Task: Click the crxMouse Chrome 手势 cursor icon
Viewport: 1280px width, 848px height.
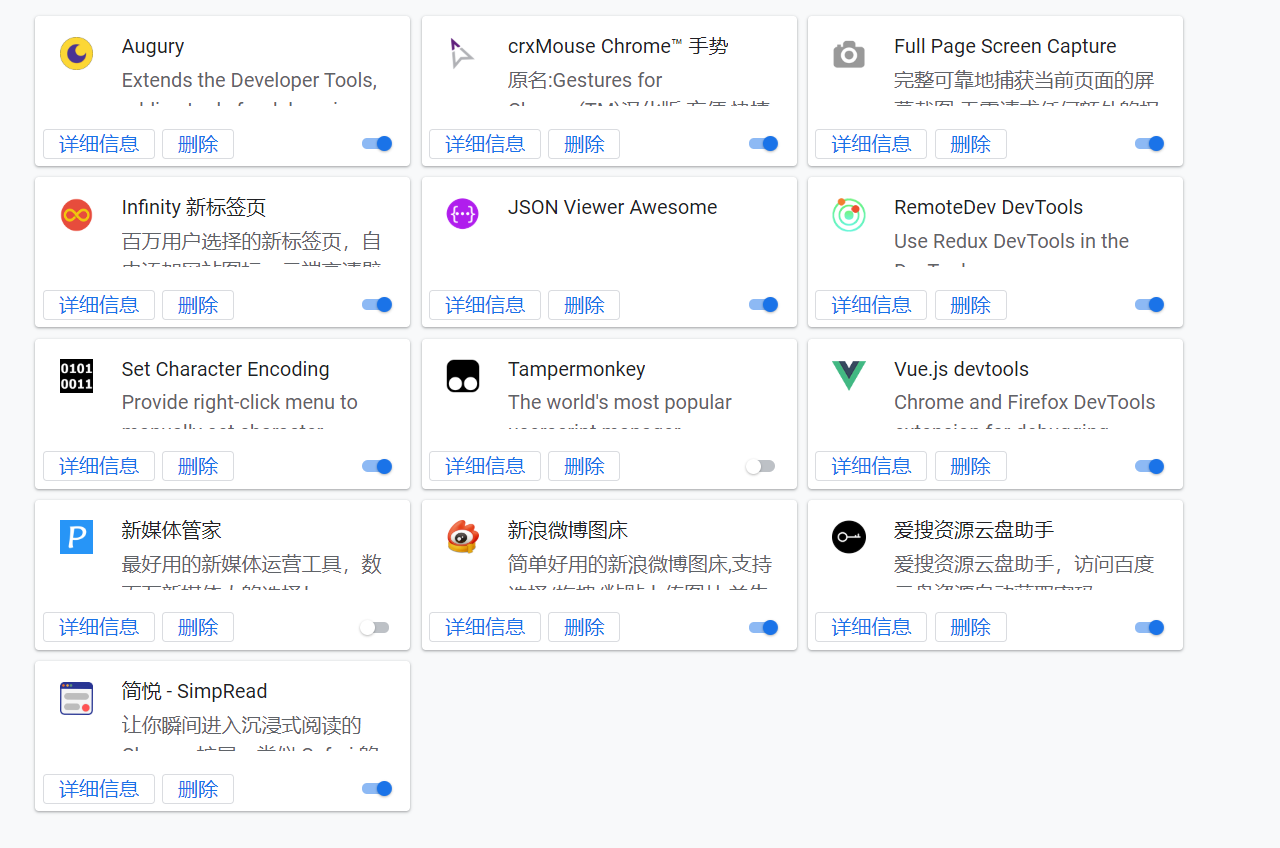Action: click(x=462, y=53)
